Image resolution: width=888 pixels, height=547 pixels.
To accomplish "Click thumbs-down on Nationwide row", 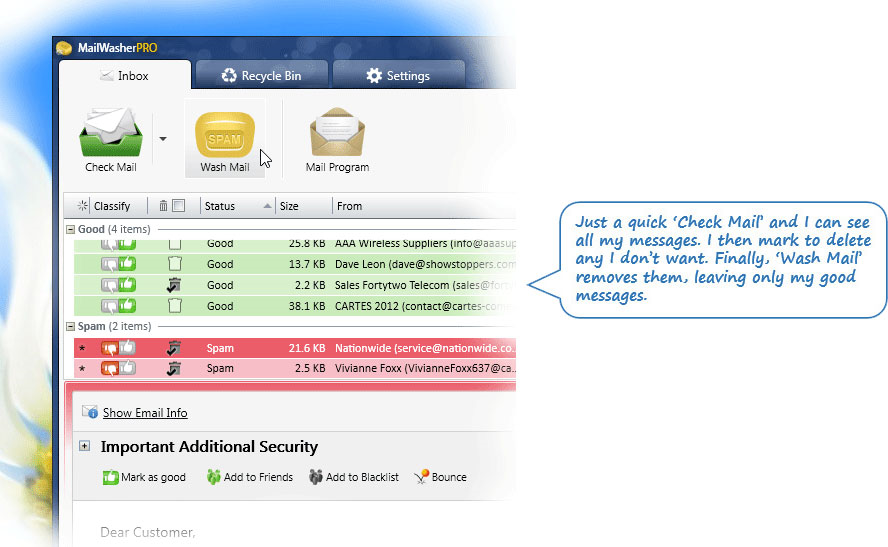I will pos(110,348).
